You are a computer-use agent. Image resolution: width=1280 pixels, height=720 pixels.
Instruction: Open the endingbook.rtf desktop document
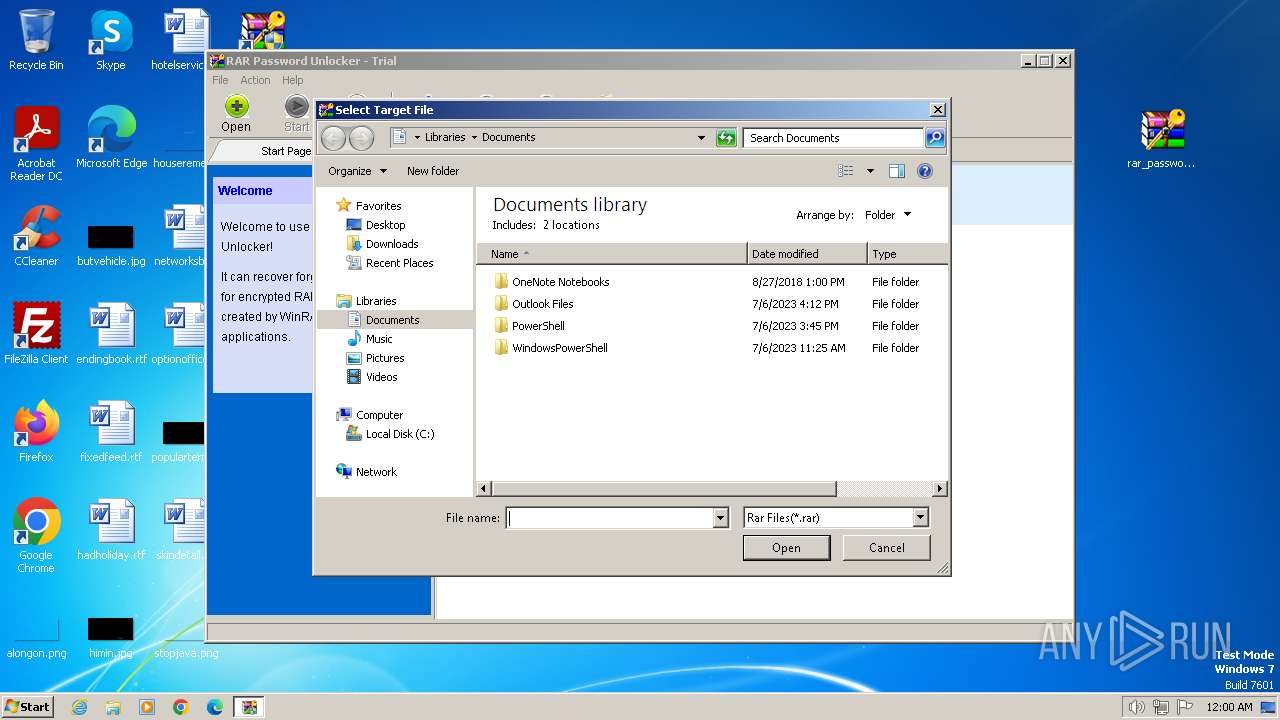coord(111,334)
